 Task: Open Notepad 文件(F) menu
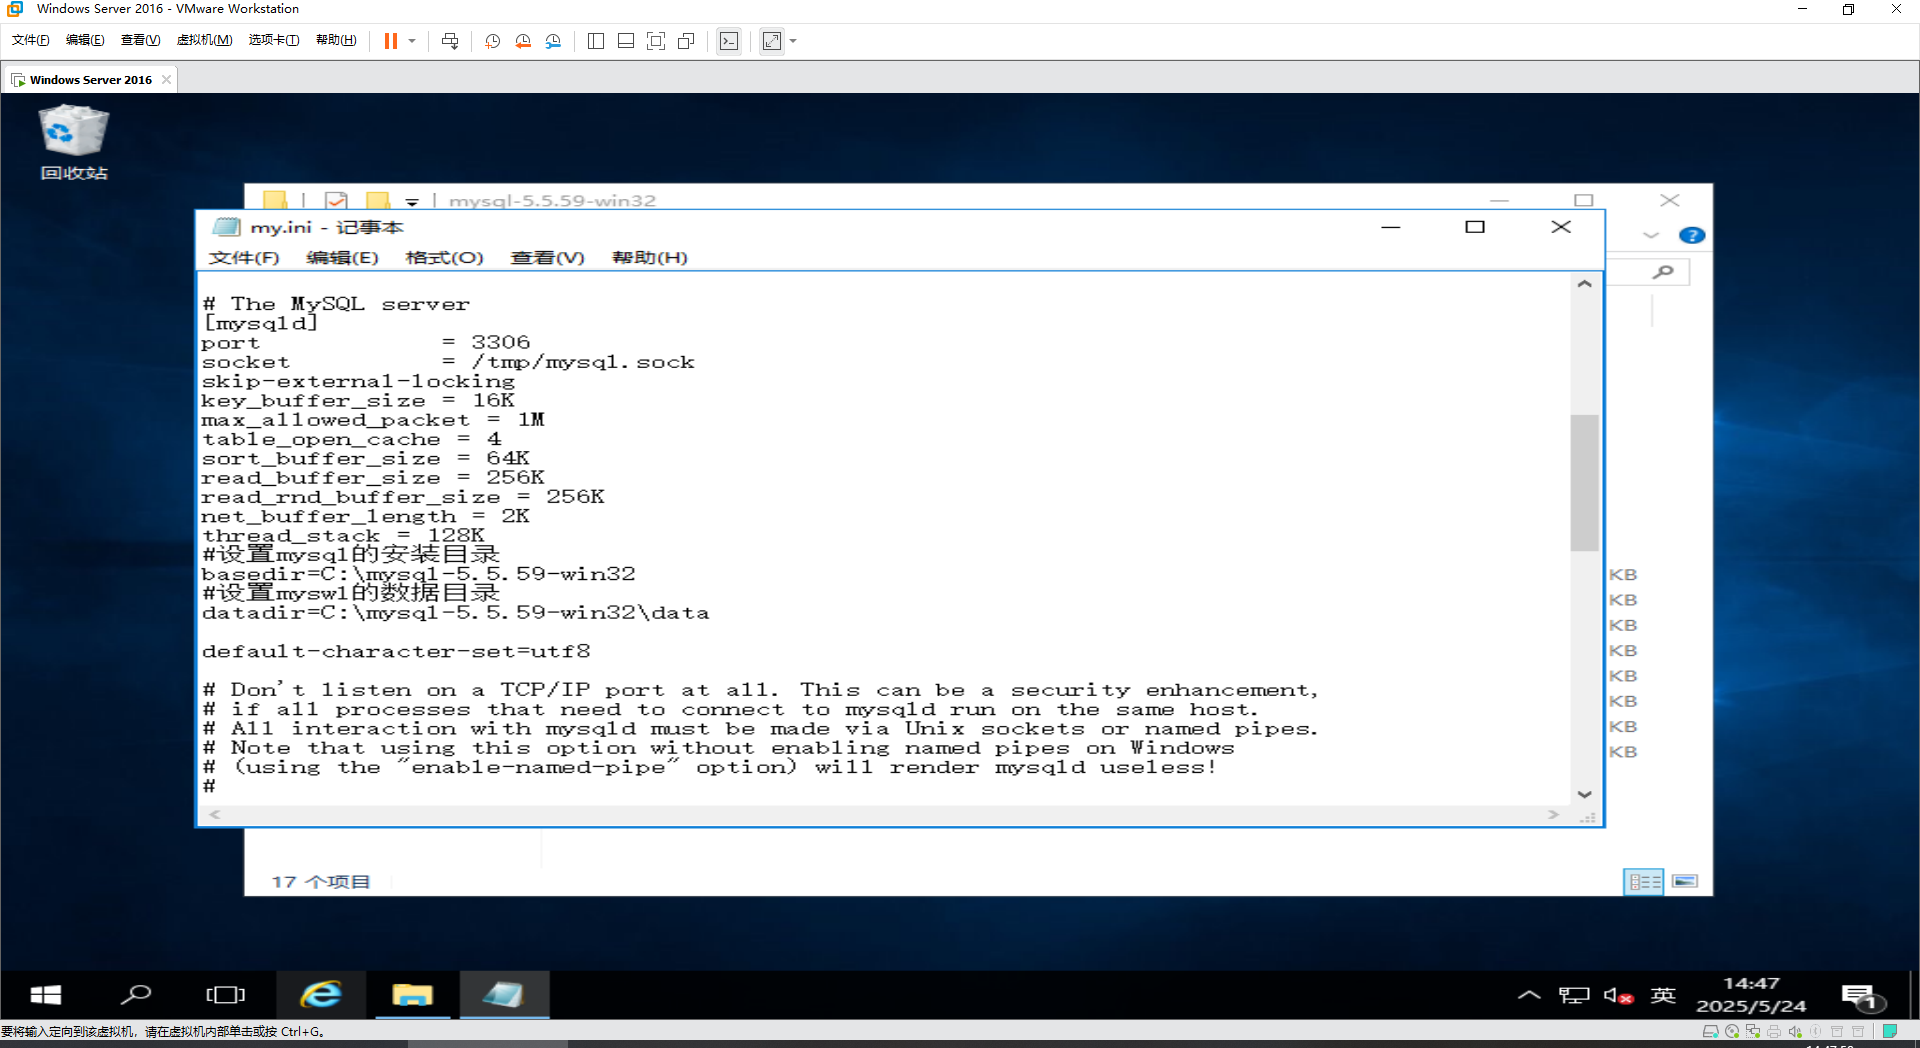pyautogui.click(x=244, y=257)
